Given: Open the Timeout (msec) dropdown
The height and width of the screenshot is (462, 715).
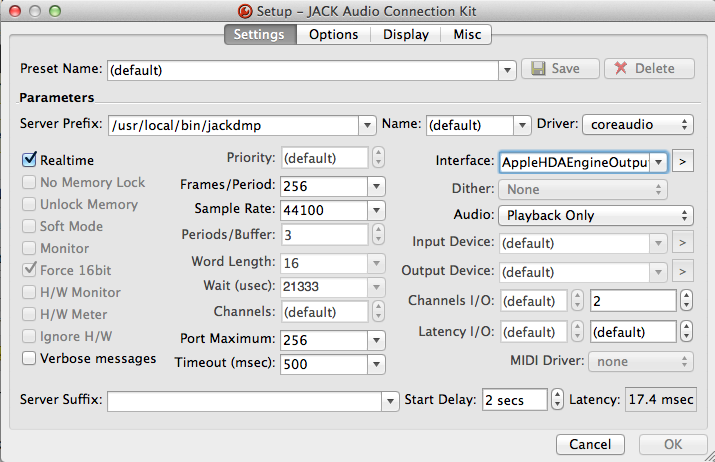Looking at the screenshot, I should 376,364.
